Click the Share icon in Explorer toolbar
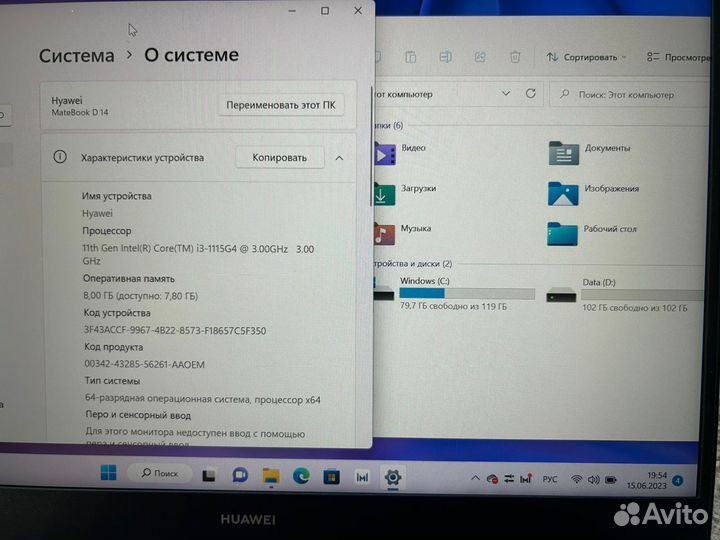This screenshot has width=720, height=540. pyautogui.click(x=480, y=57)
